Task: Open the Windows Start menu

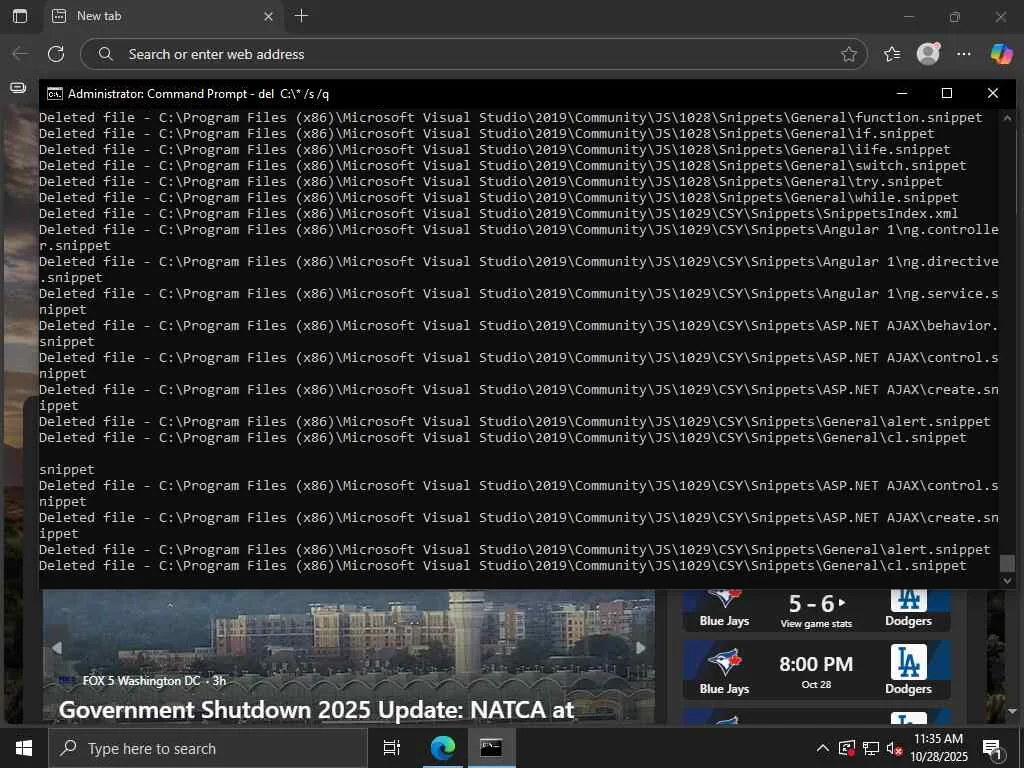Action: (24, 748)
